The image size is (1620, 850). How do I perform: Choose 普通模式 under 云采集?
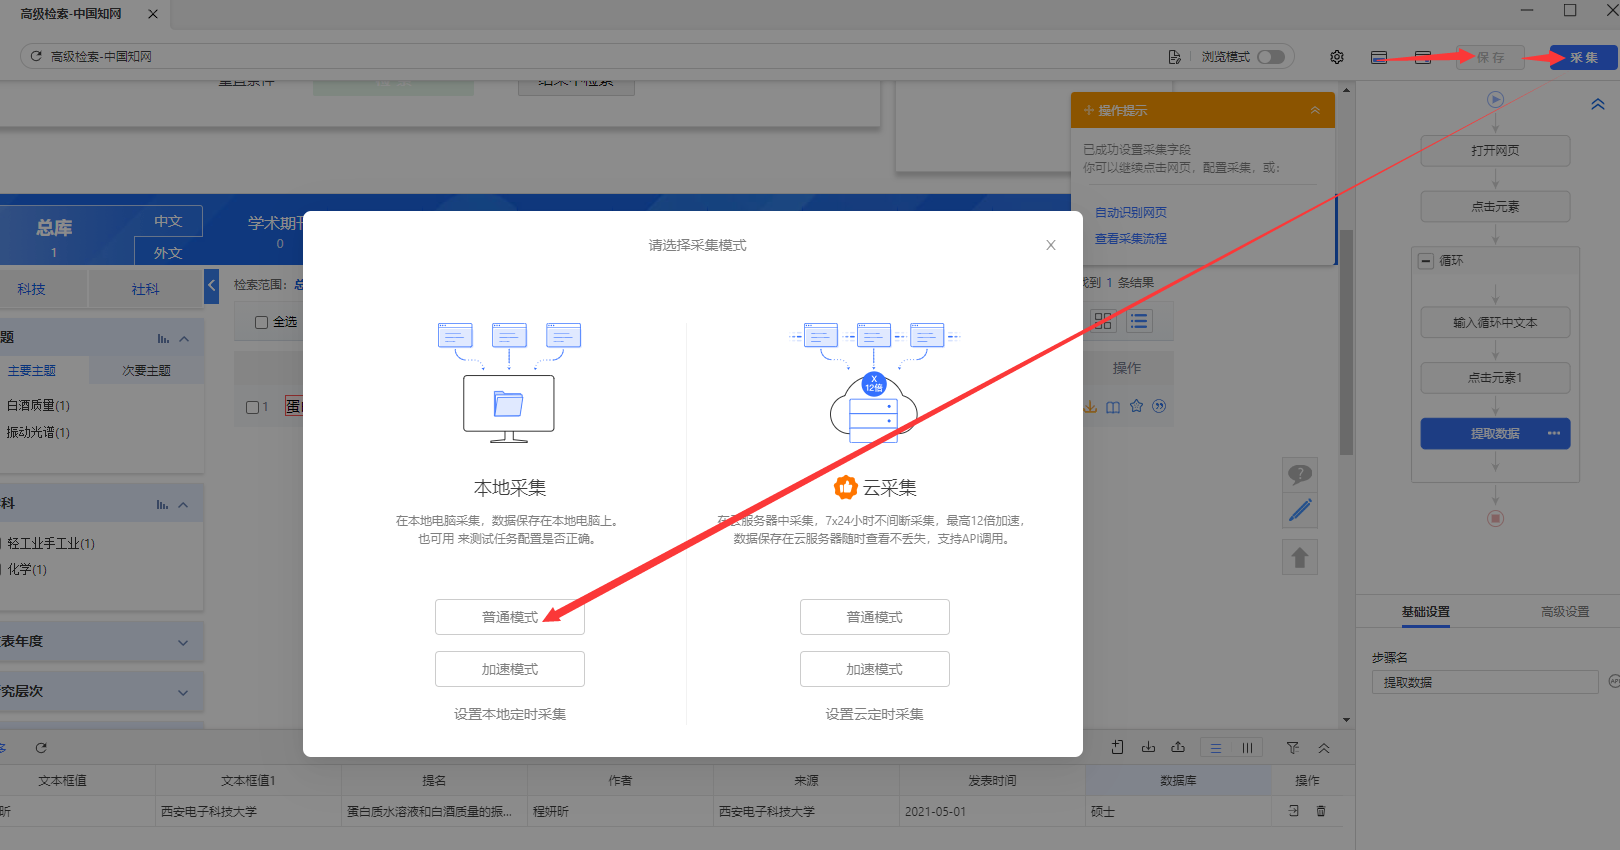click(875, 617)
